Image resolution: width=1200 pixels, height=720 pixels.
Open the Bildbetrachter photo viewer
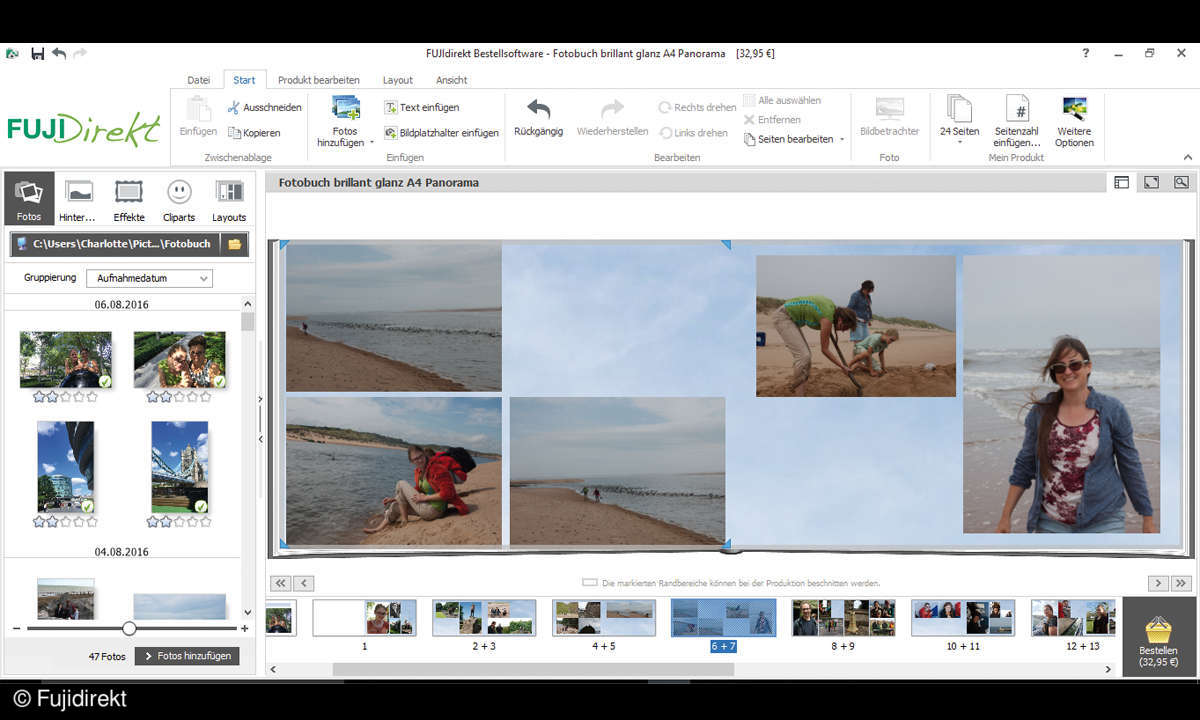889,118
